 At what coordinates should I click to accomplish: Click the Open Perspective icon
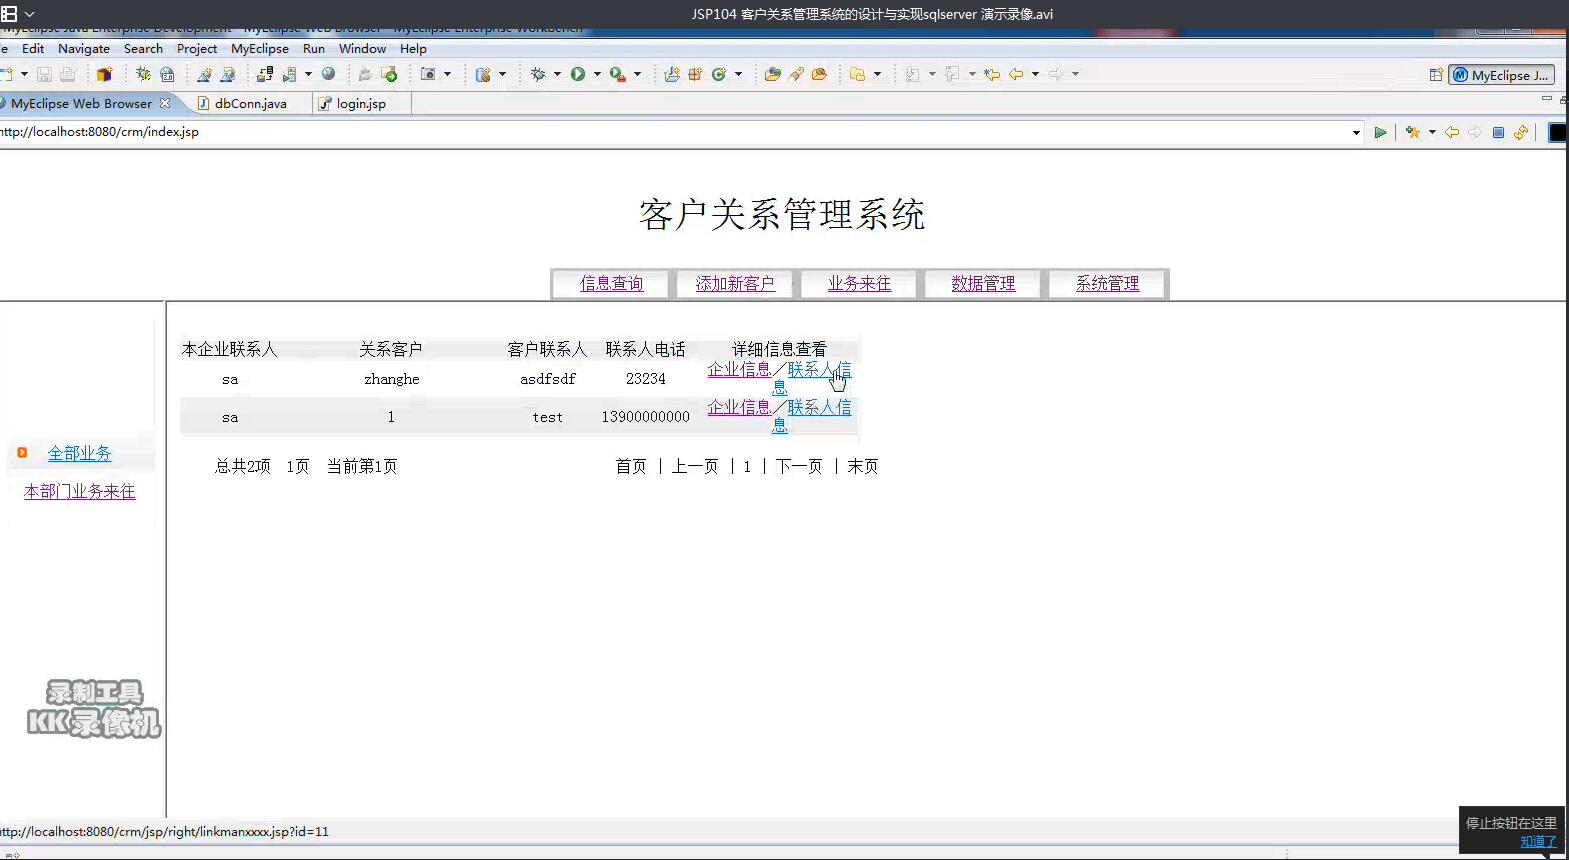[1436, 75]
